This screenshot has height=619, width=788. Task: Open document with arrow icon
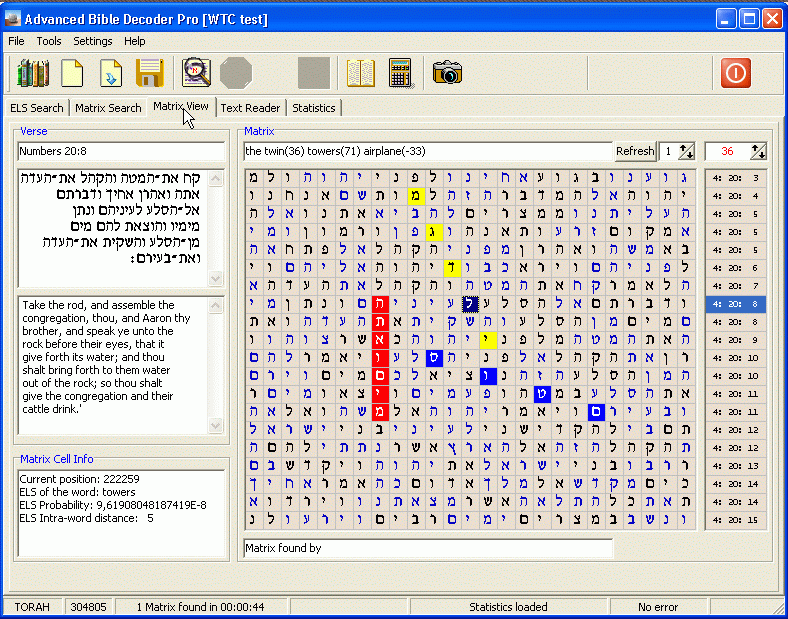[x=111, y=73]
